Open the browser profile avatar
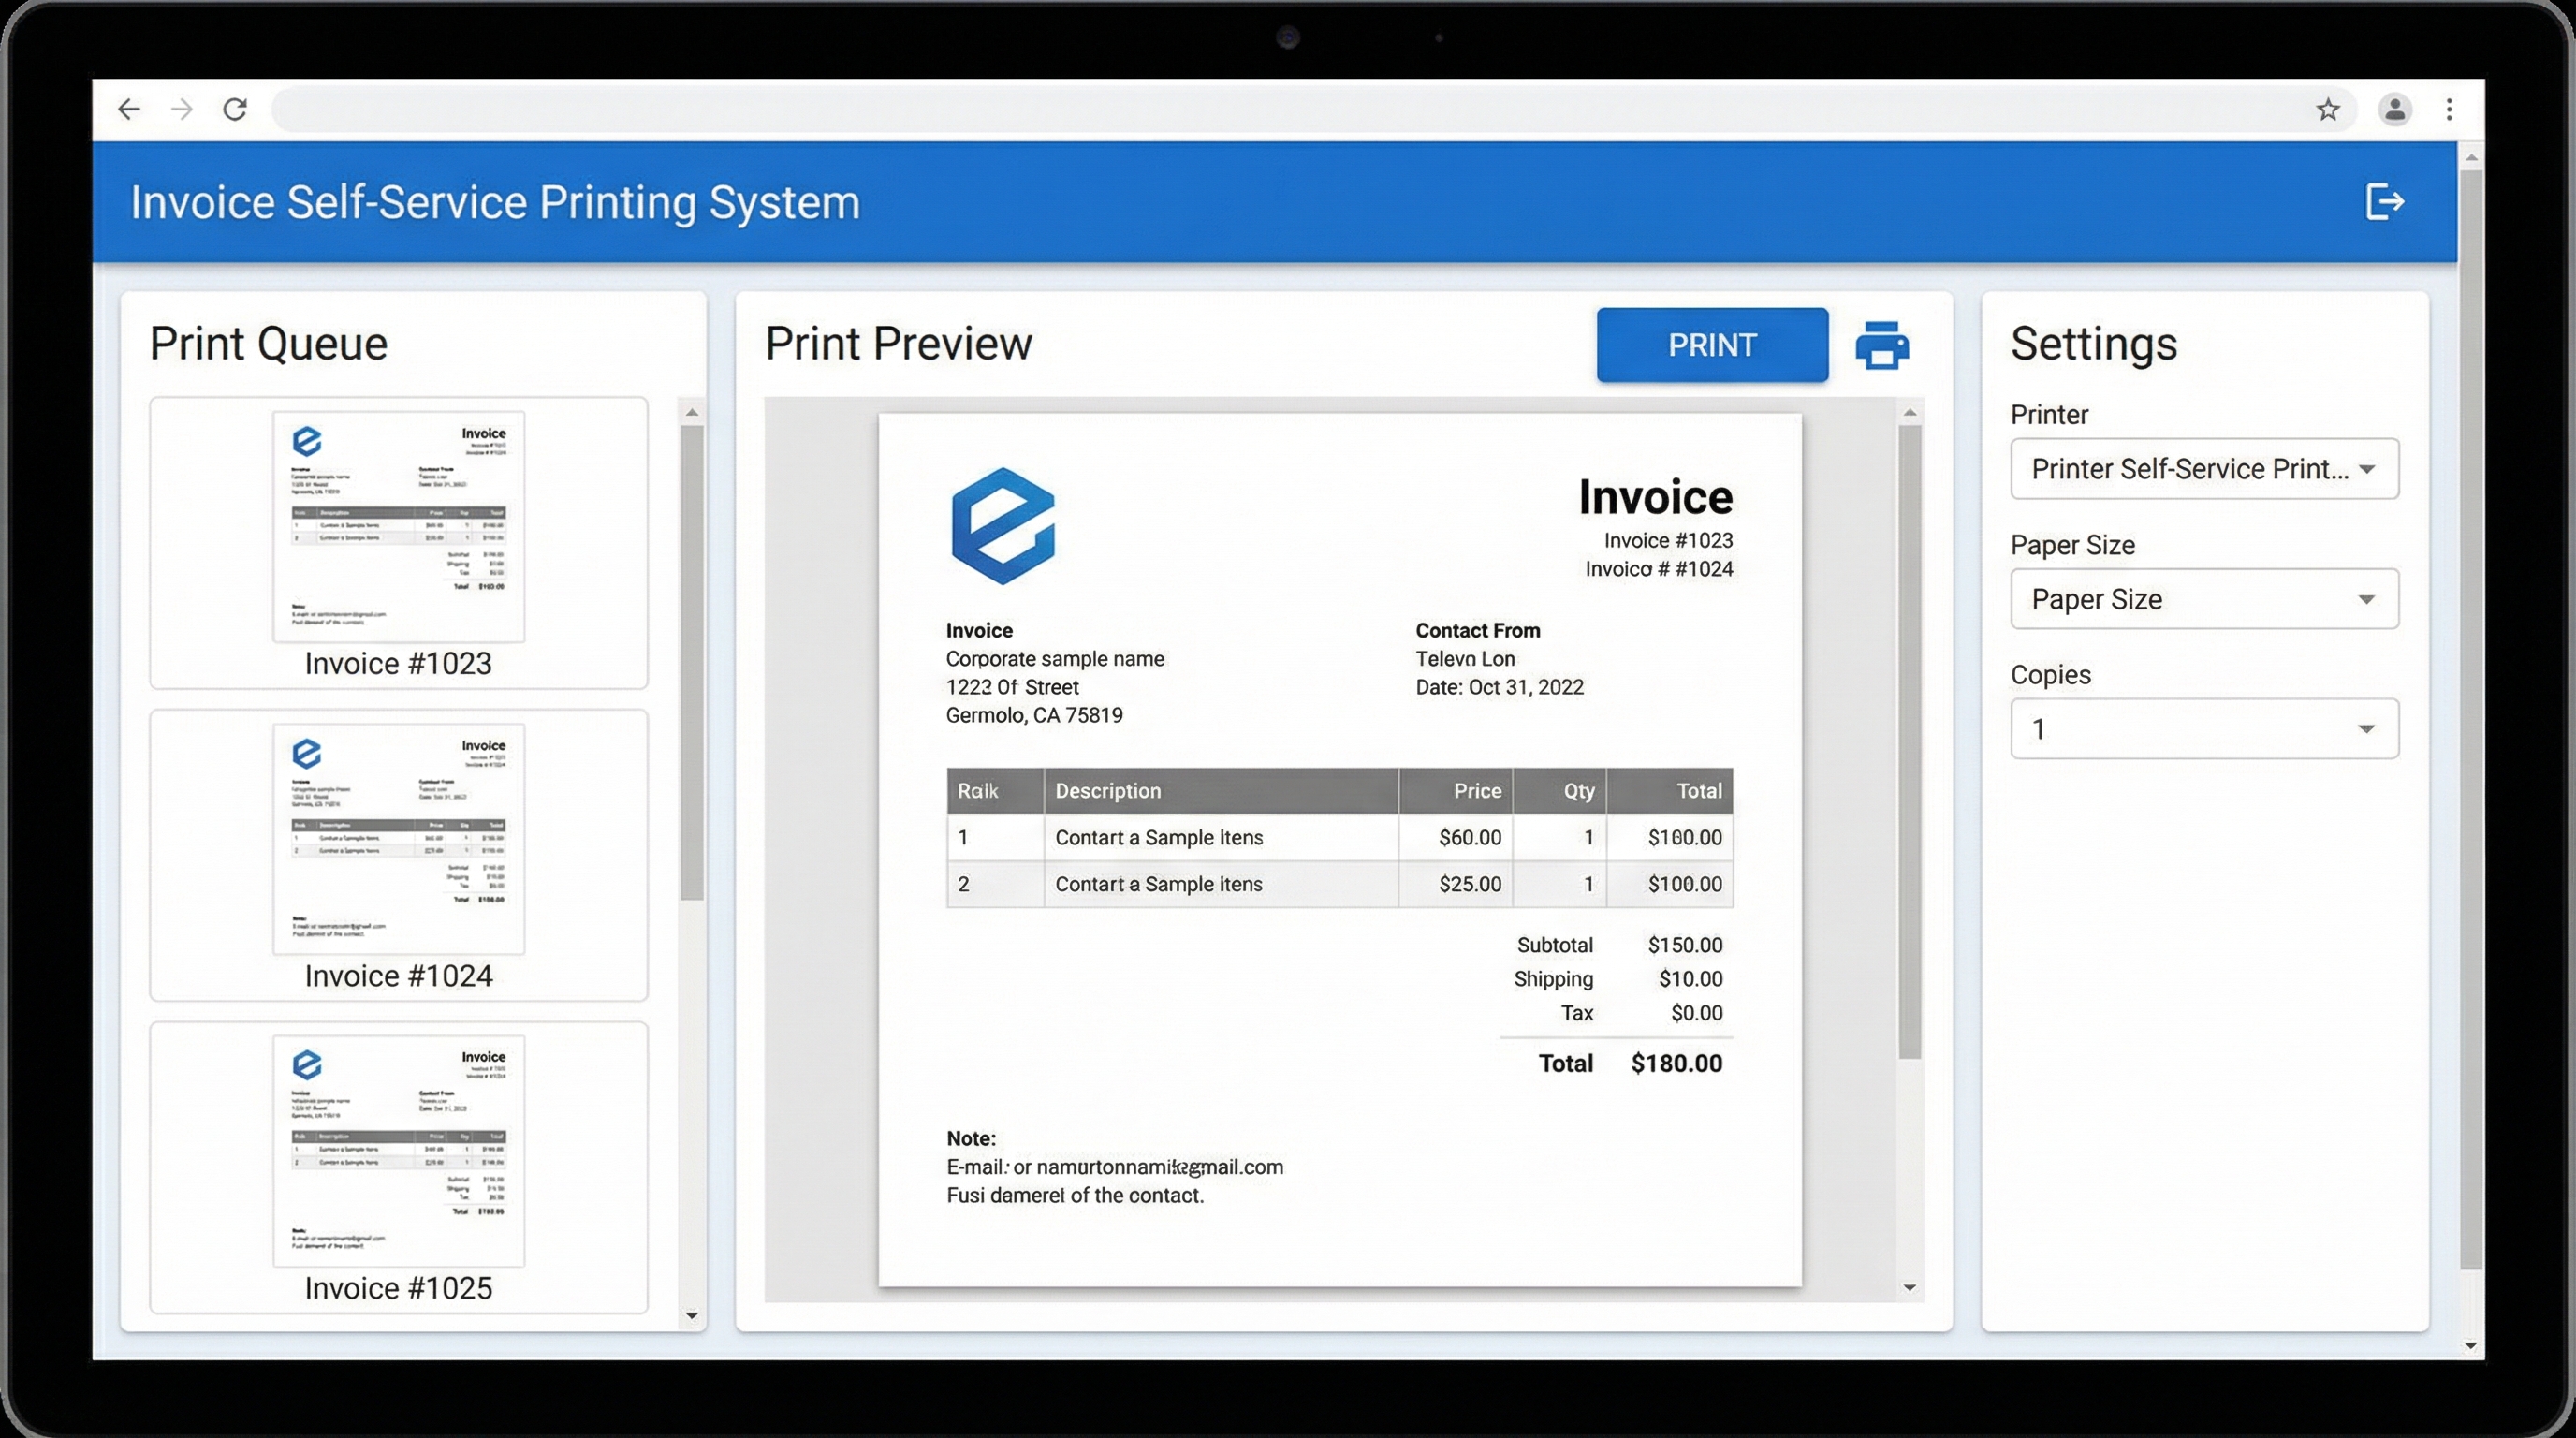 click(x=2394, y=109)
